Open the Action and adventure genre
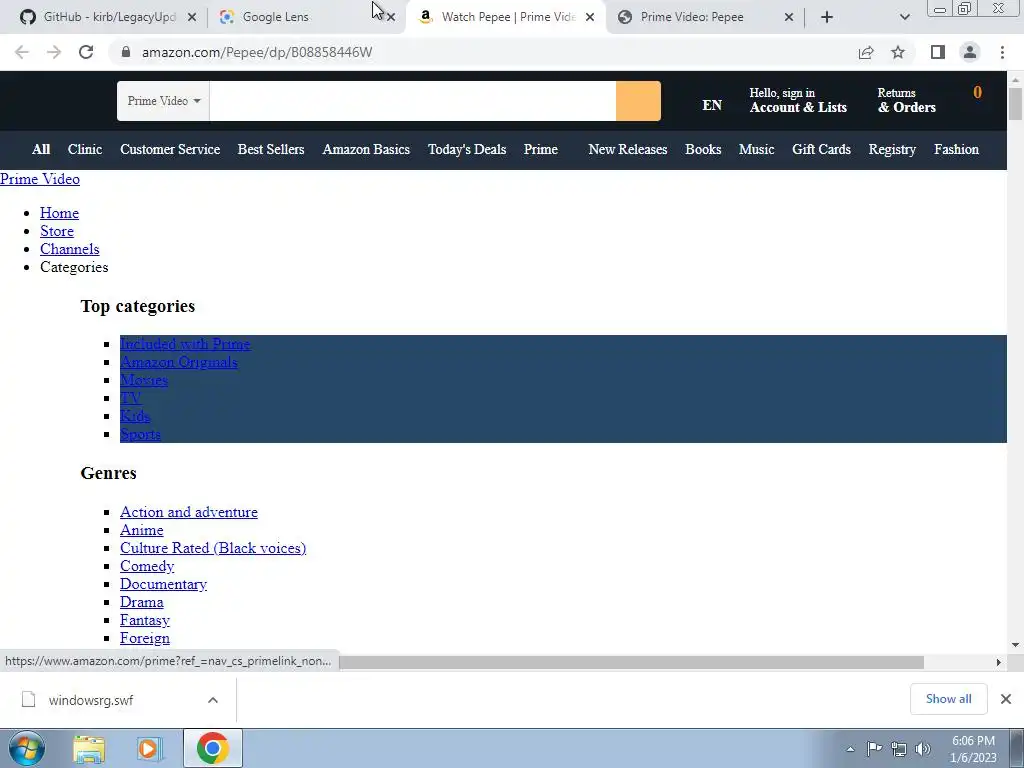Screen dimensions: 1024x768 [x=189, y=512]
